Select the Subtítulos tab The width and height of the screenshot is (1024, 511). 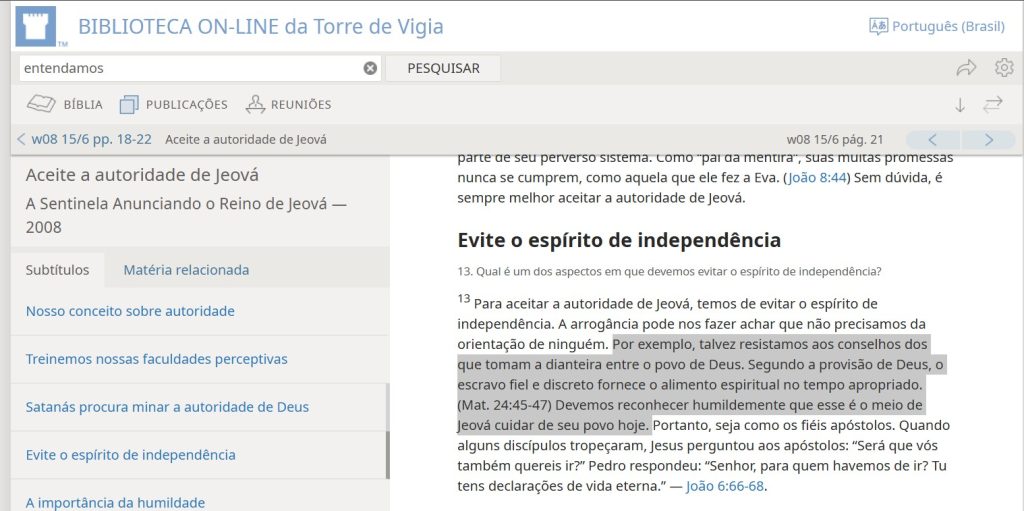57,269
